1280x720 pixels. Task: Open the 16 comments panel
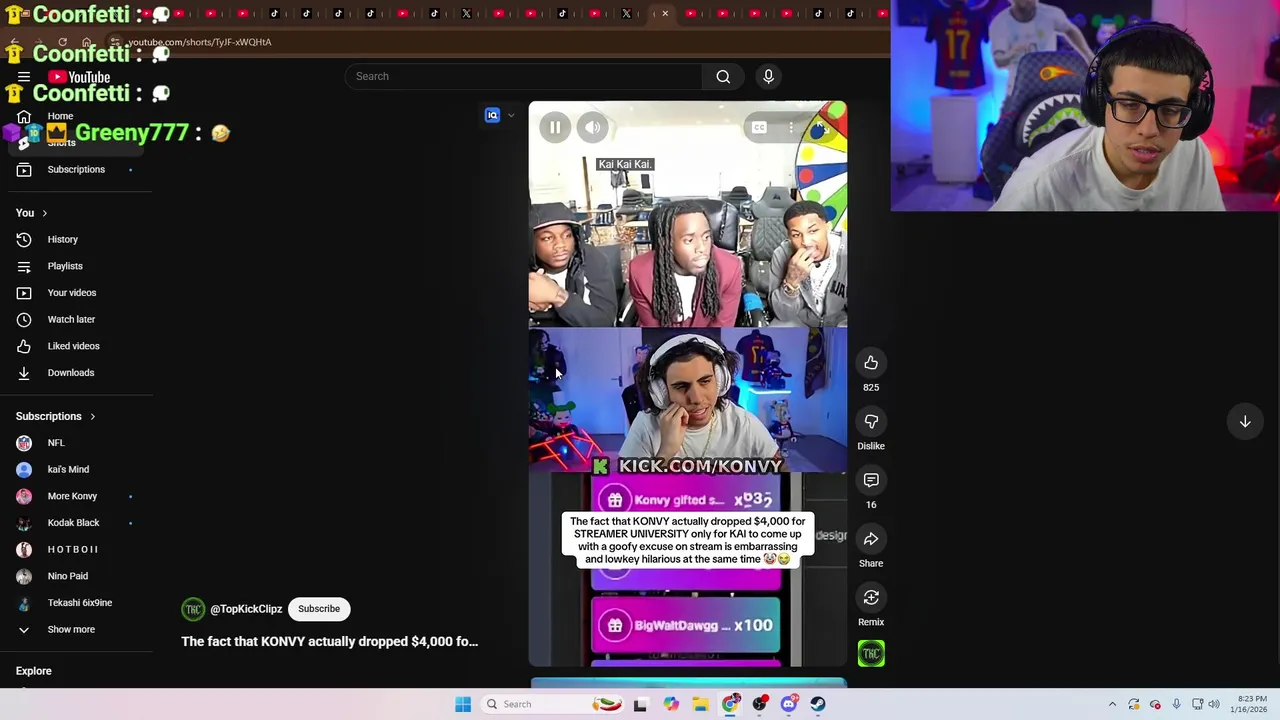click(871, 480)
